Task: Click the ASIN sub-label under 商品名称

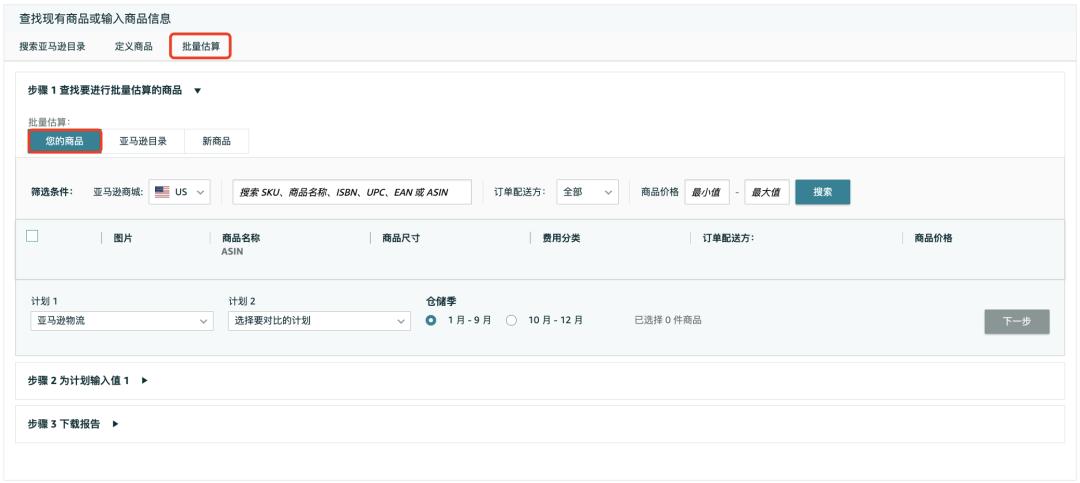Action: (x=232, y=251)
